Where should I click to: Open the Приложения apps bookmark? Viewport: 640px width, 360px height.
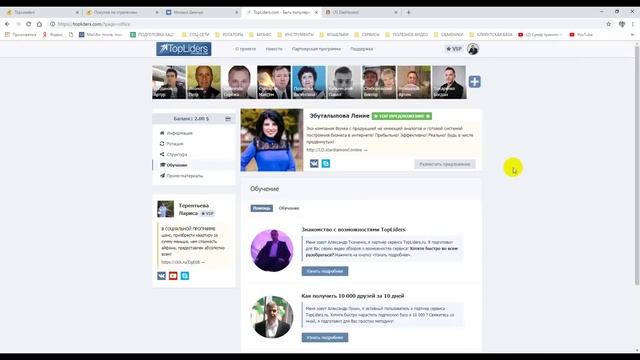pyautogui.click(x=20, y=35)
